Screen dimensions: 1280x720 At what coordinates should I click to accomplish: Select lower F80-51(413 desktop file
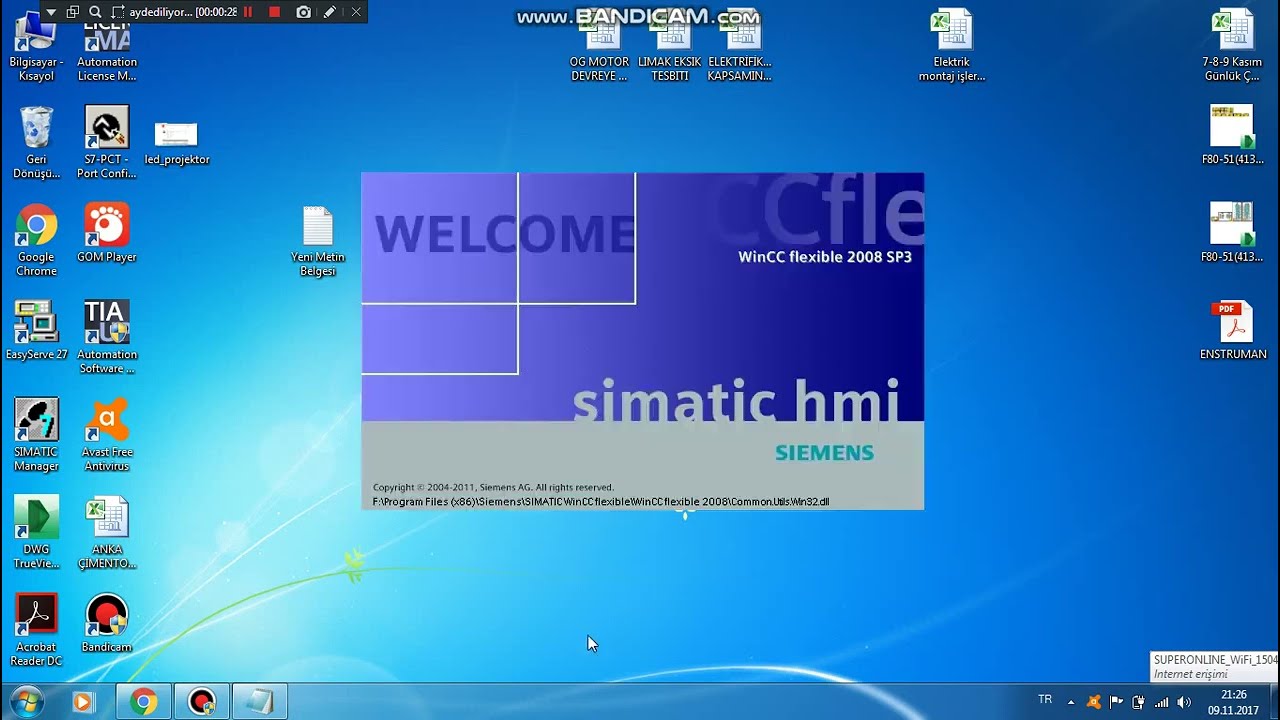coord(1232,232)
